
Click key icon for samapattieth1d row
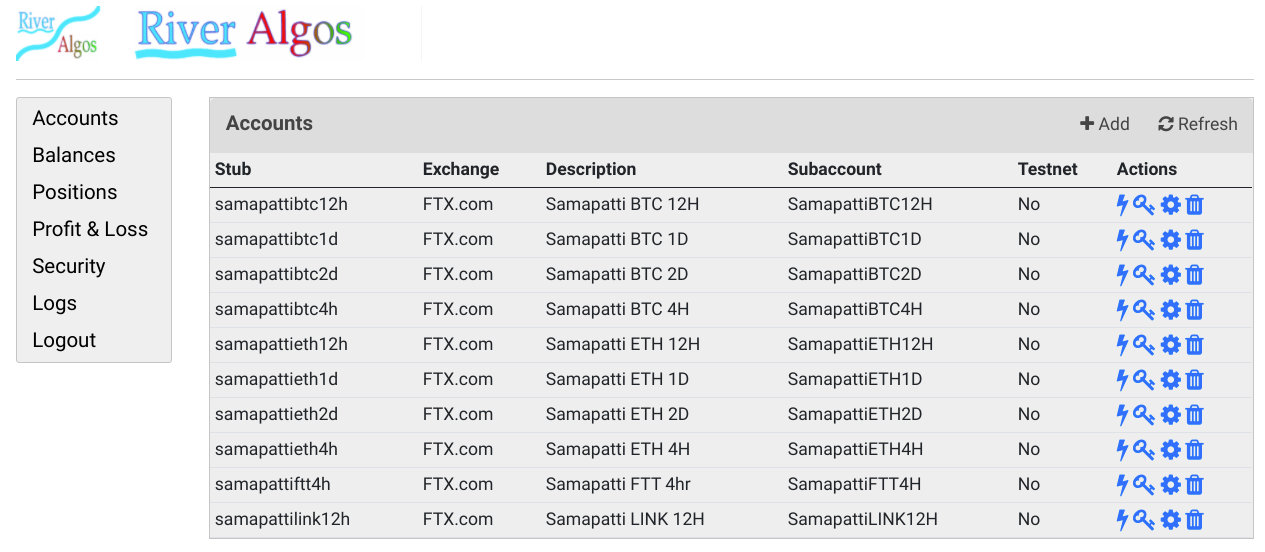pos(1144,380)
